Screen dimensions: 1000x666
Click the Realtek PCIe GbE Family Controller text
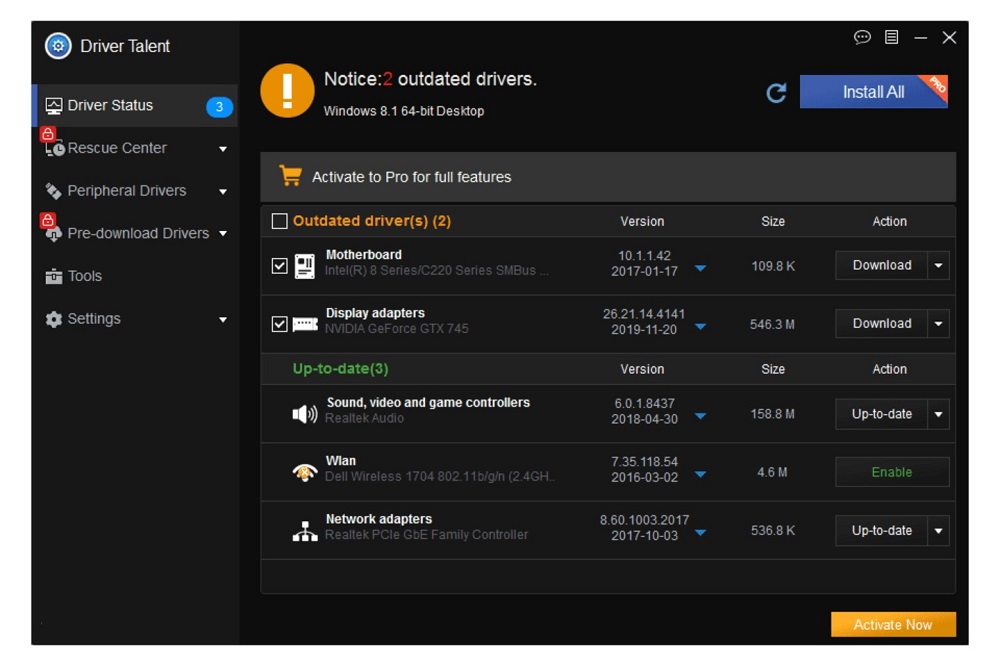pos(427,535)
